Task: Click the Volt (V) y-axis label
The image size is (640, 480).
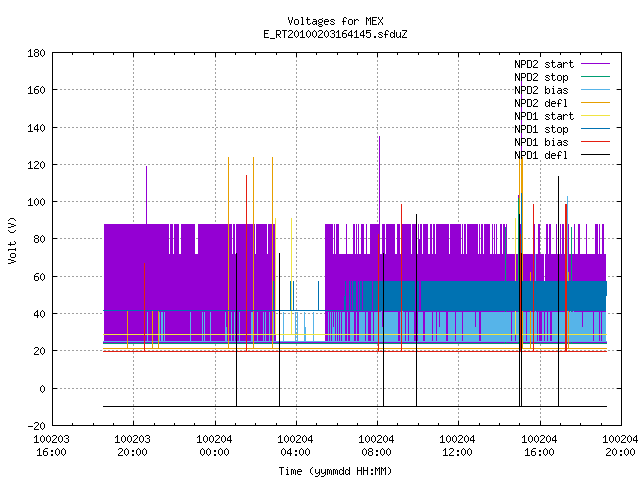Action: 13,240
